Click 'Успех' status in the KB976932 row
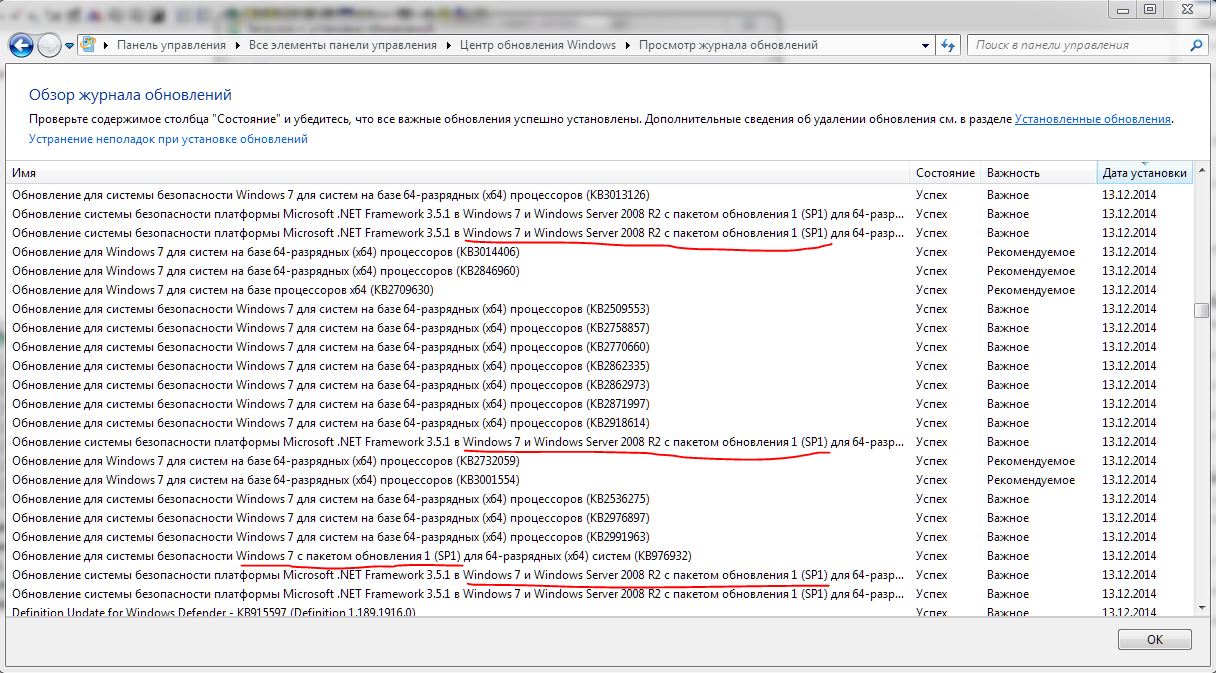 tap(931, 556)
